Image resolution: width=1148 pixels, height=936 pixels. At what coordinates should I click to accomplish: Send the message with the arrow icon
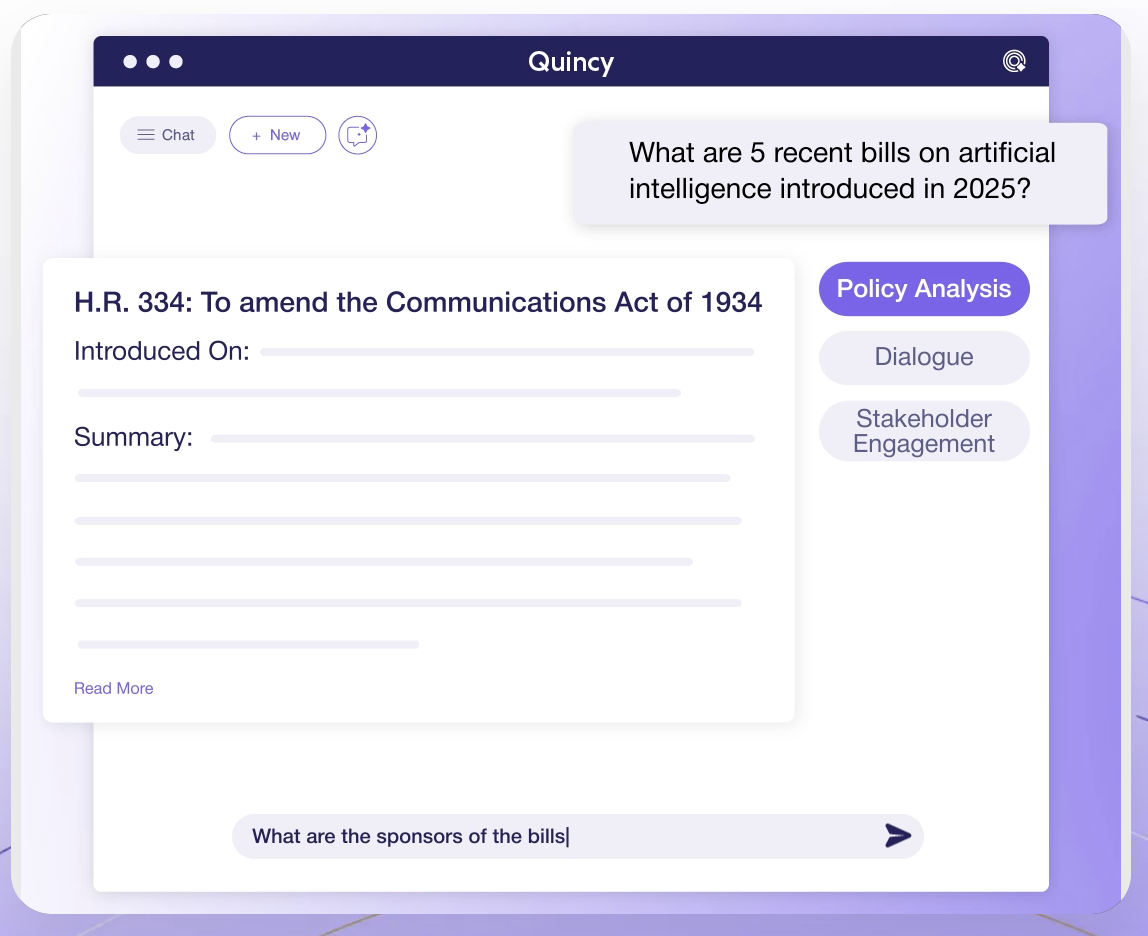(898, 836)
